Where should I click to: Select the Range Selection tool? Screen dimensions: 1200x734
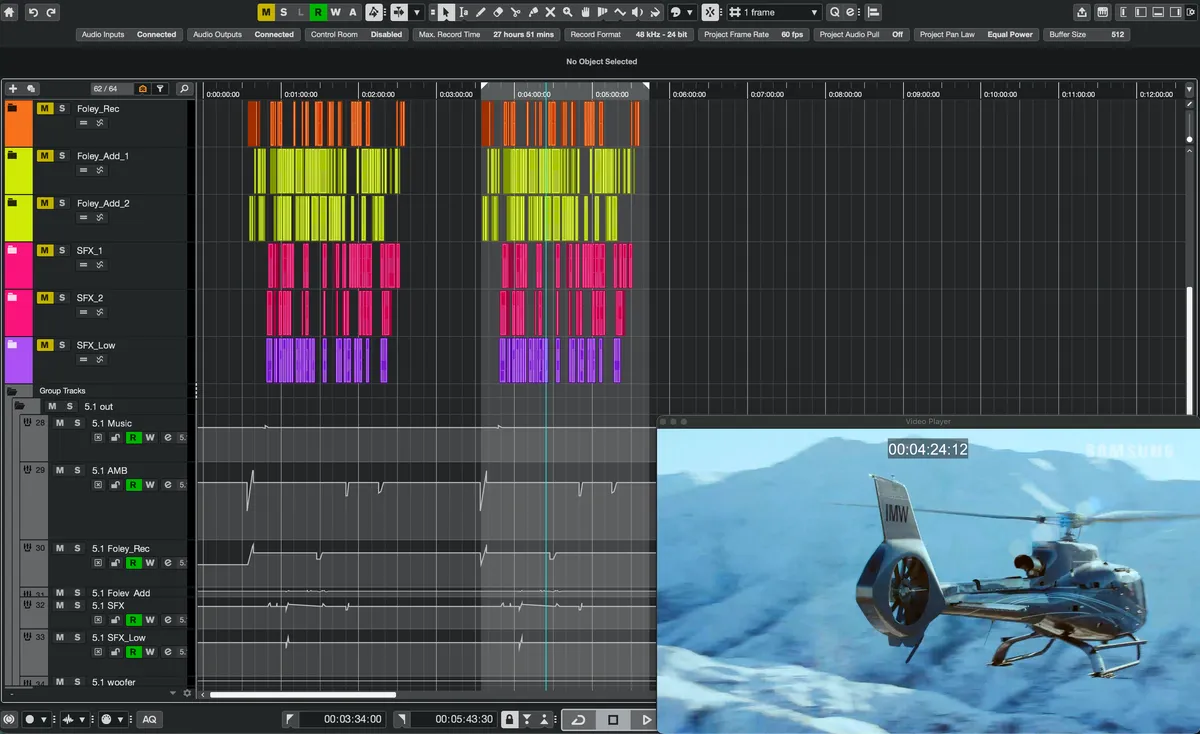[x=463, y=12]
